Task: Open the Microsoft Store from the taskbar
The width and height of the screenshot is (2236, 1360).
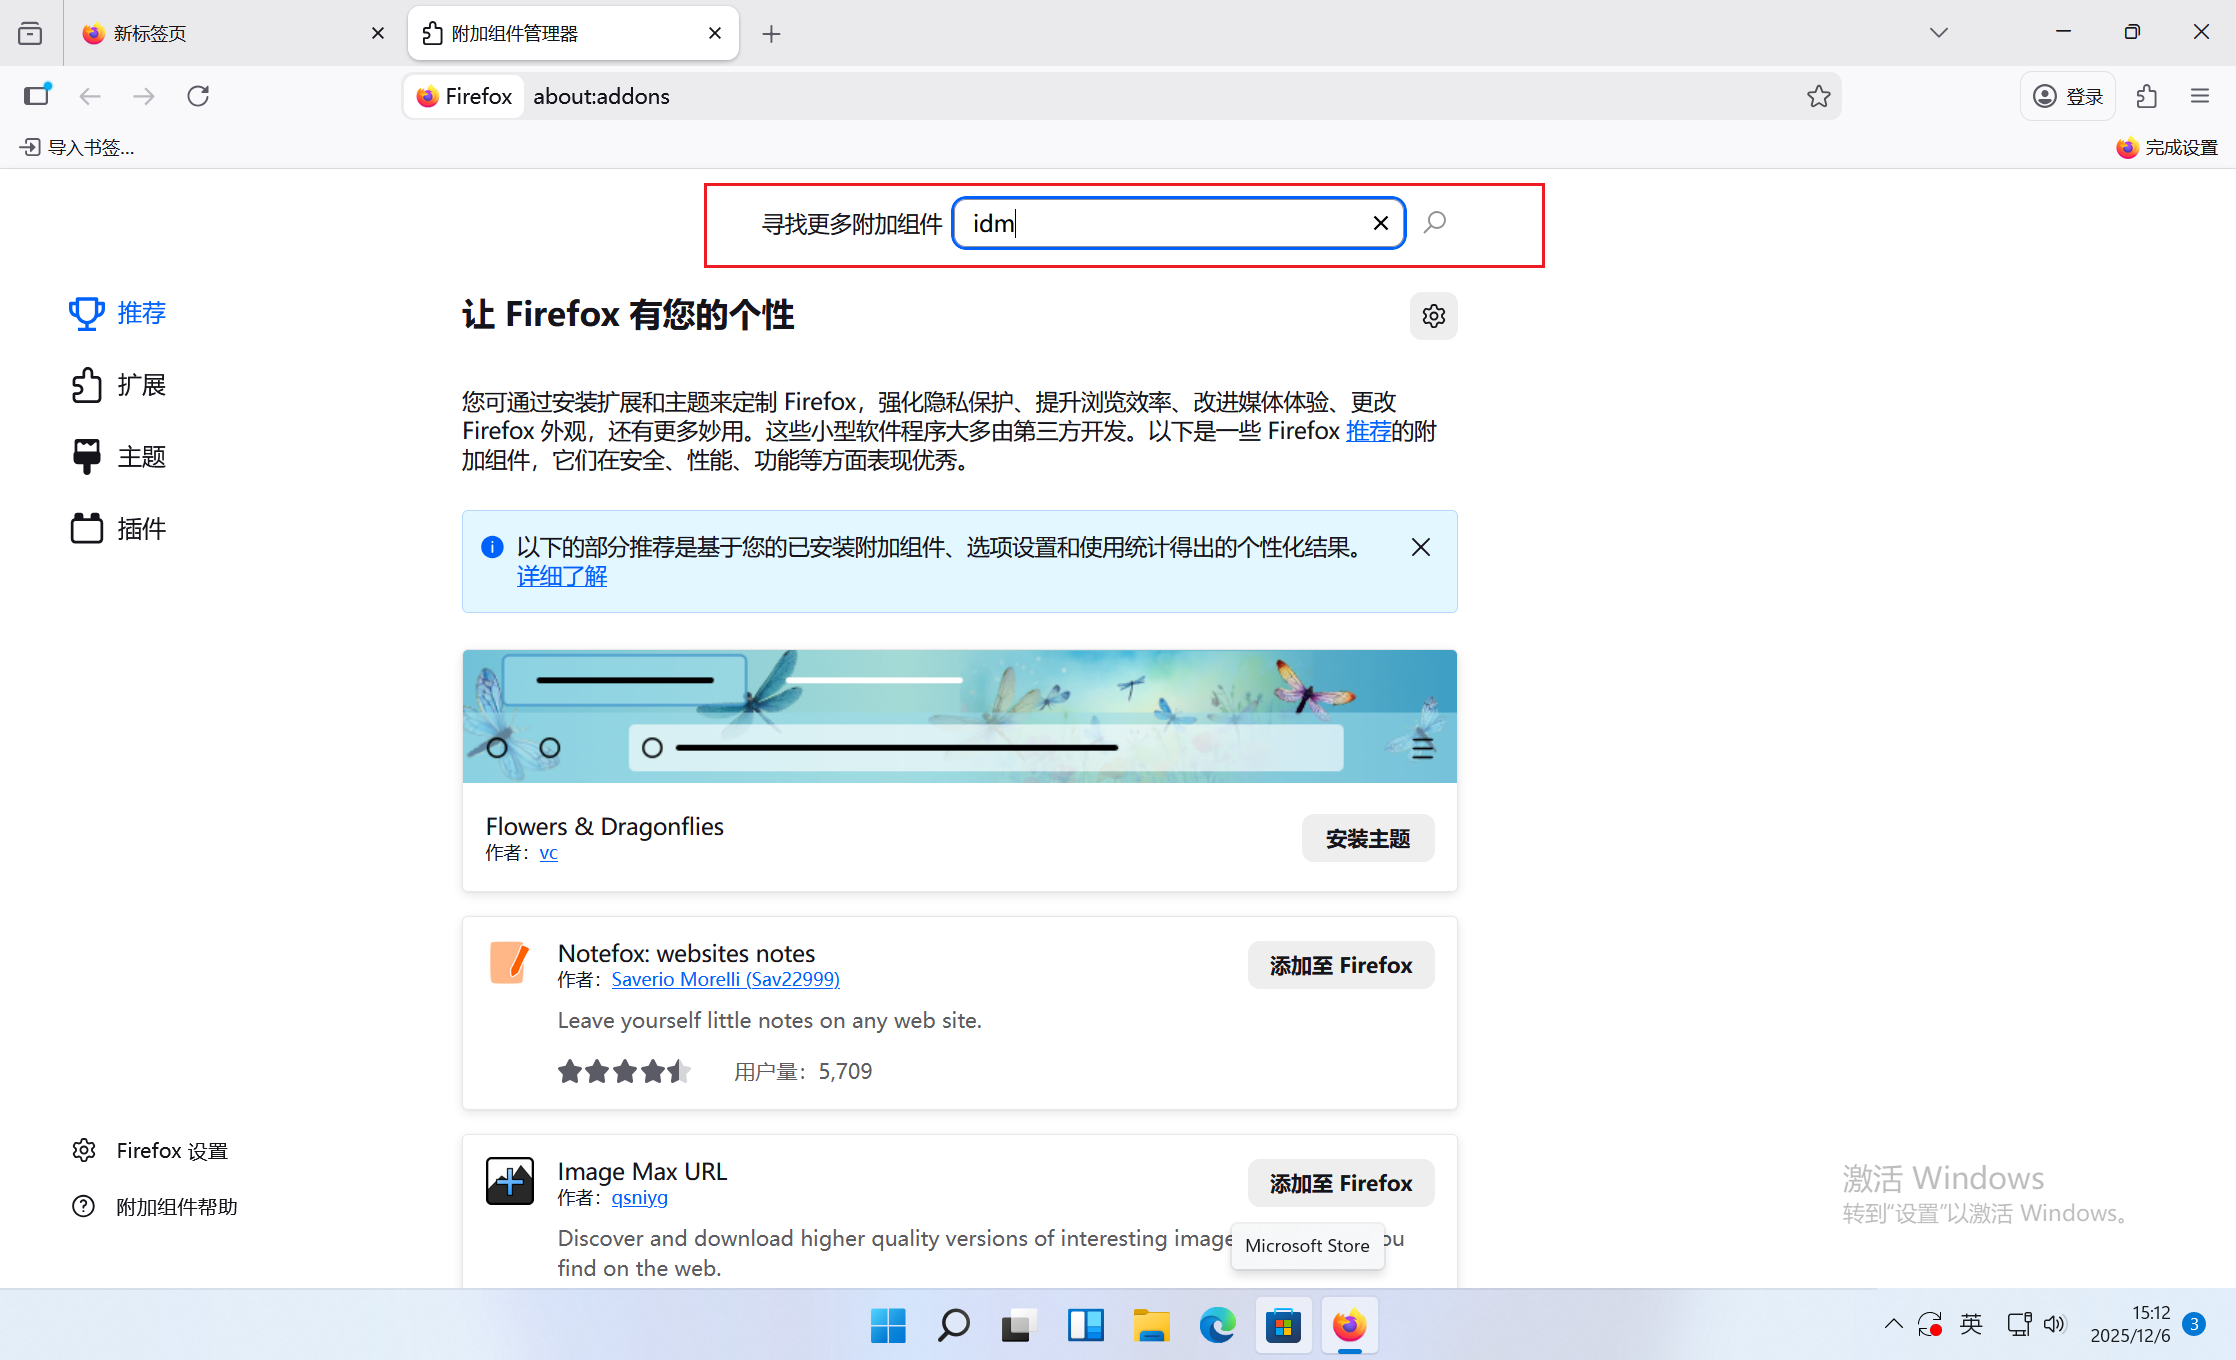Action: (1283, 1325)
